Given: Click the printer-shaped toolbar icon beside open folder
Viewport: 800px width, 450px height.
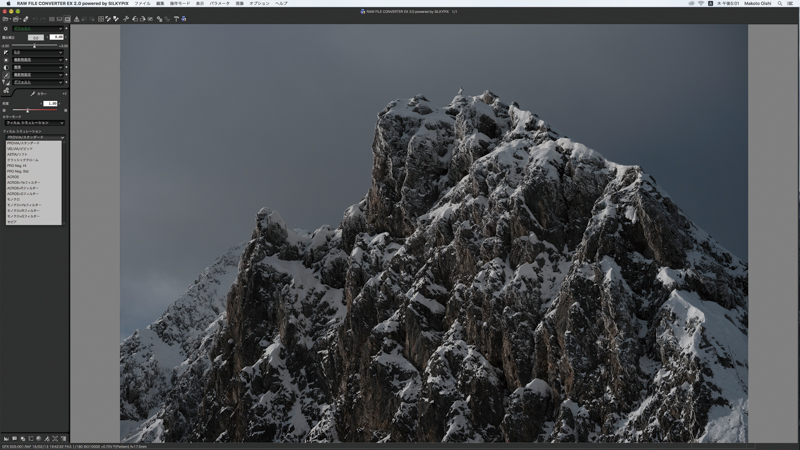Looking at the screenshot, I should [16, 19].
